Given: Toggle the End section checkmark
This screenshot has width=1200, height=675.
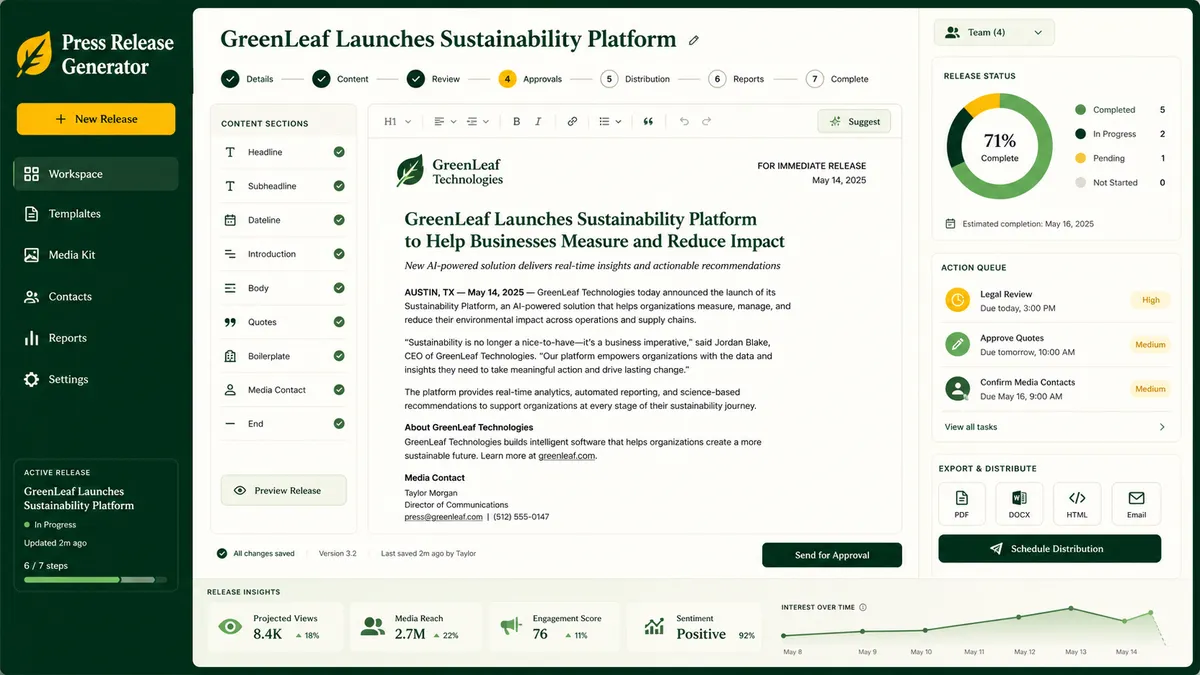Looking at the screenshot, I should pos(339,424).
